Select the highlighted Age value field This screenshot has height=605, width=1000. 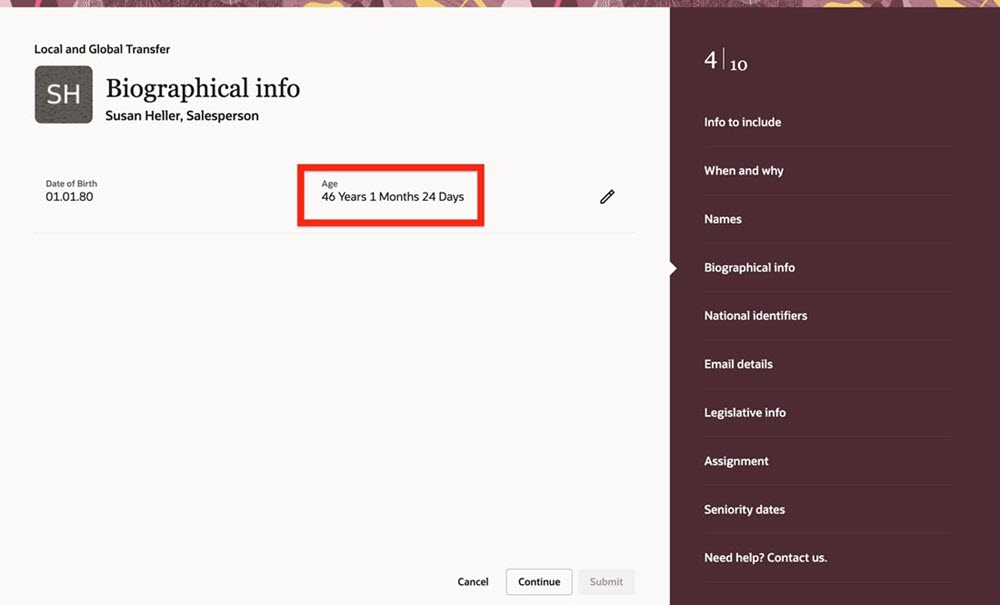point(391,196)
